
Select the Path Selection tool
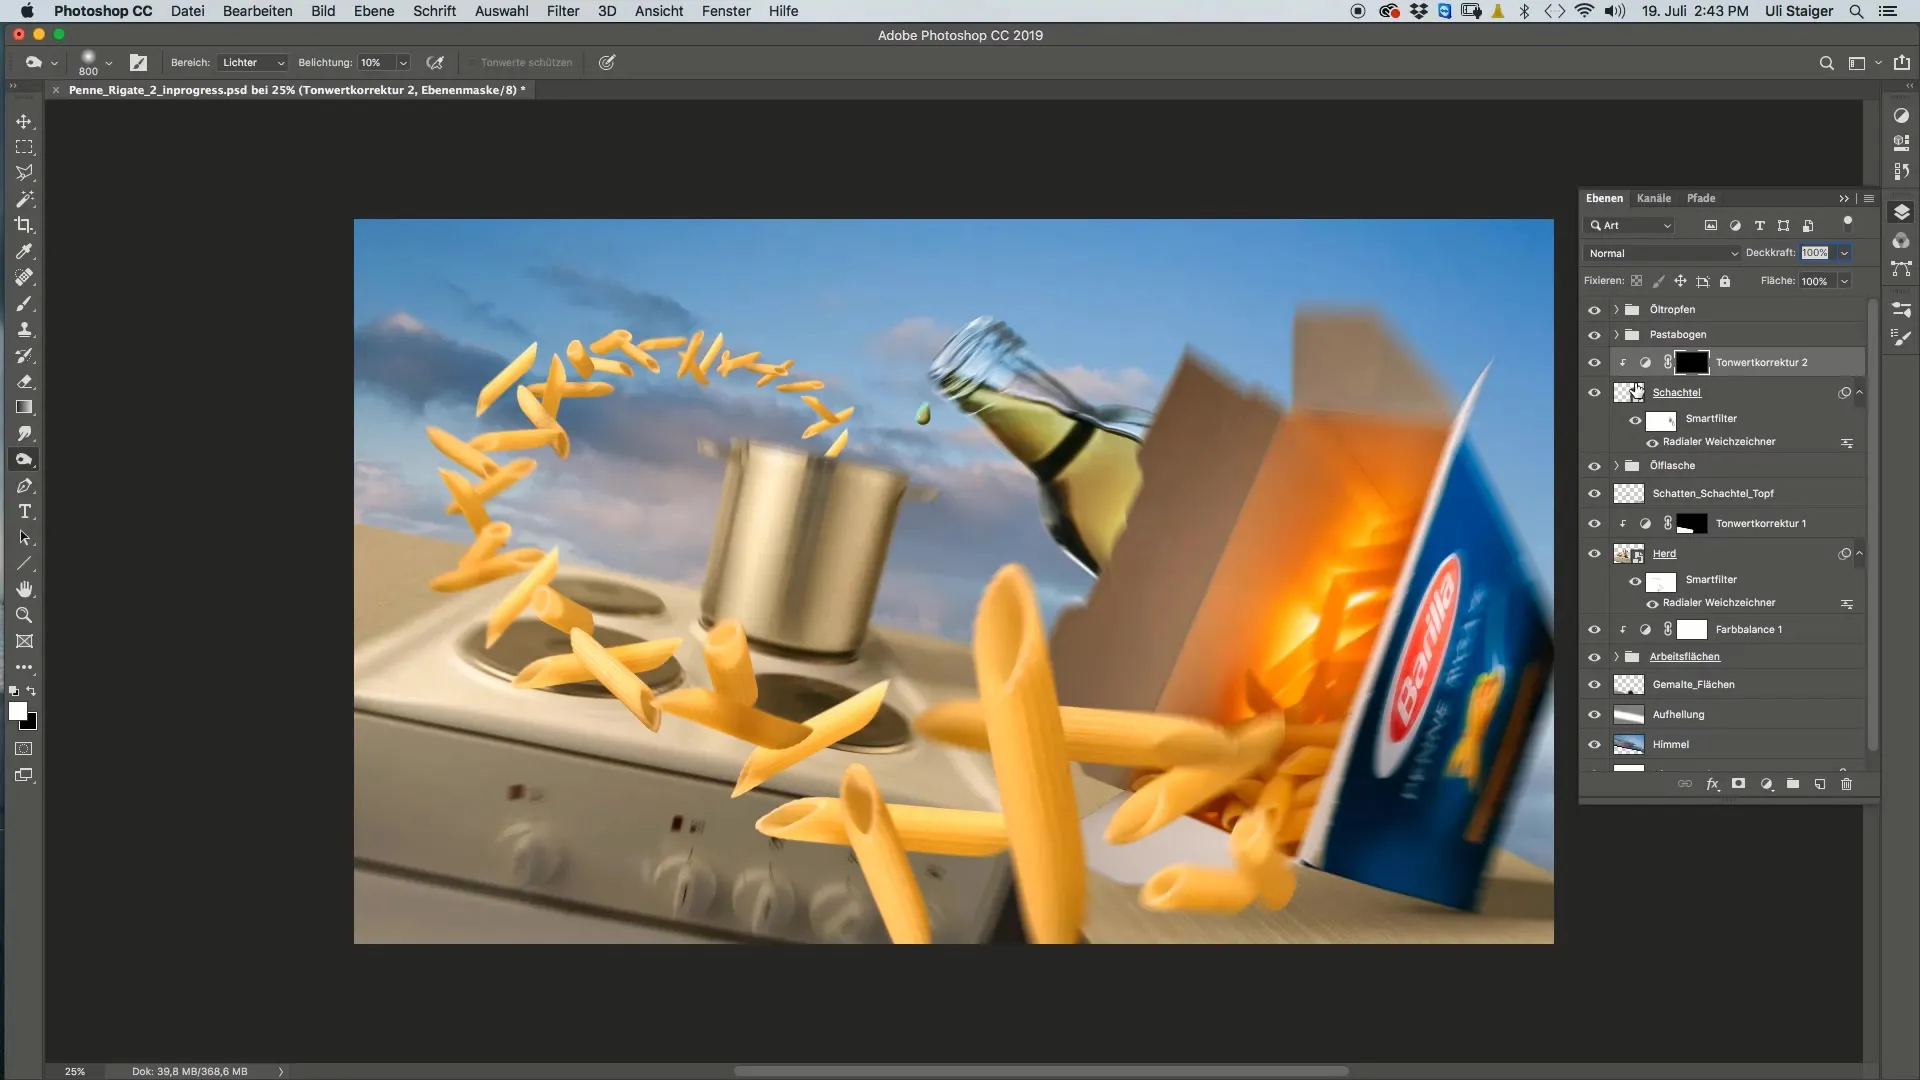[24, 538]
